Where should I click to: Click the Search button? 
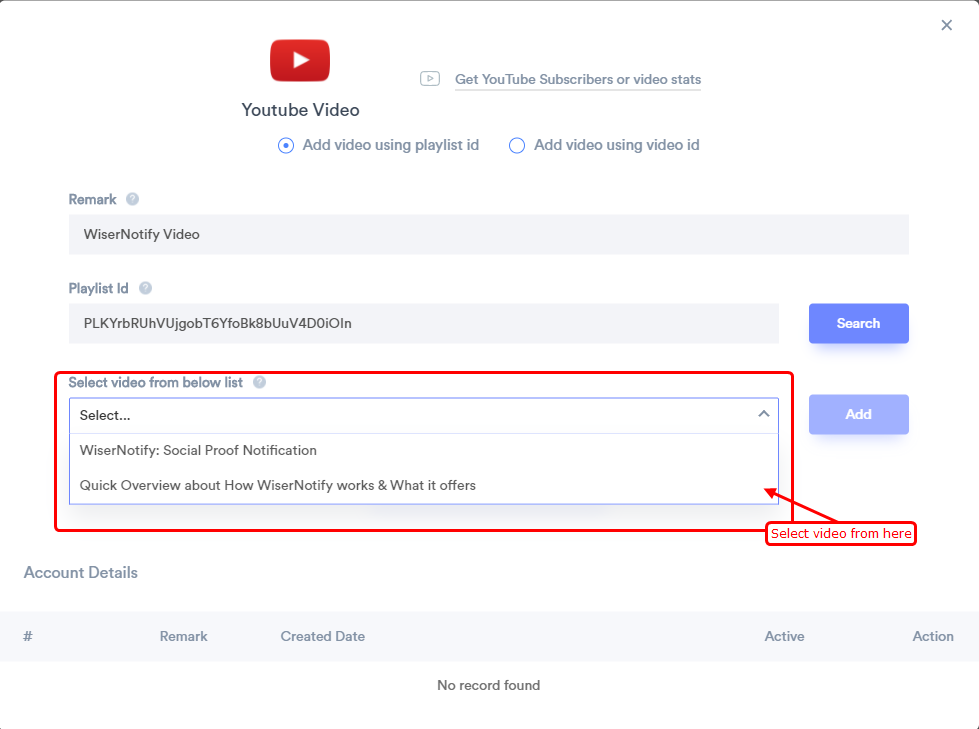click(858, 323)
